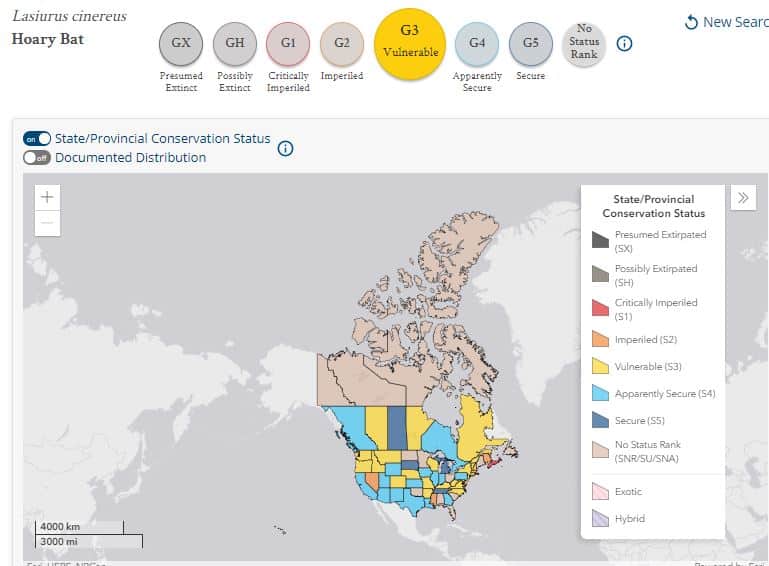This screenshot has height=566, width=769.
Task: Click the GX Presumed Extinct rank circle
Action: tap(180, 44)
